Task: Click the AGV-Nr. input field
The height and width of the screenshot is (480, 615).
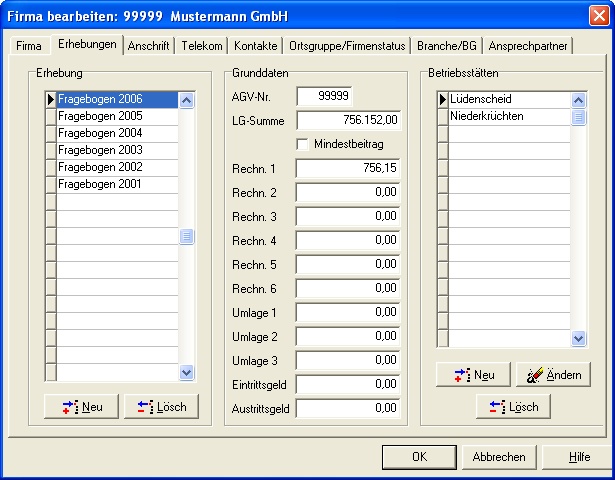Action: coord(324,96)
